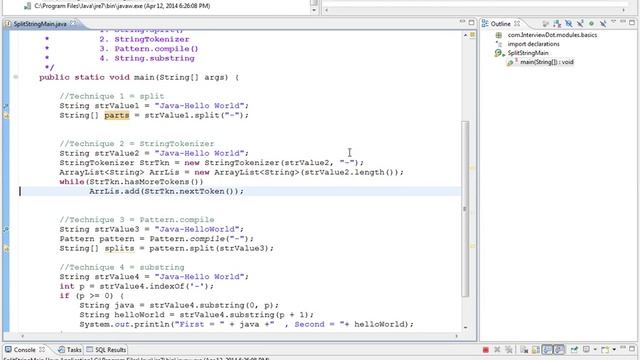The height and width of the screenshot is (360, 640).
Task: Click the Open Console icon
Action: coord(605,349)
